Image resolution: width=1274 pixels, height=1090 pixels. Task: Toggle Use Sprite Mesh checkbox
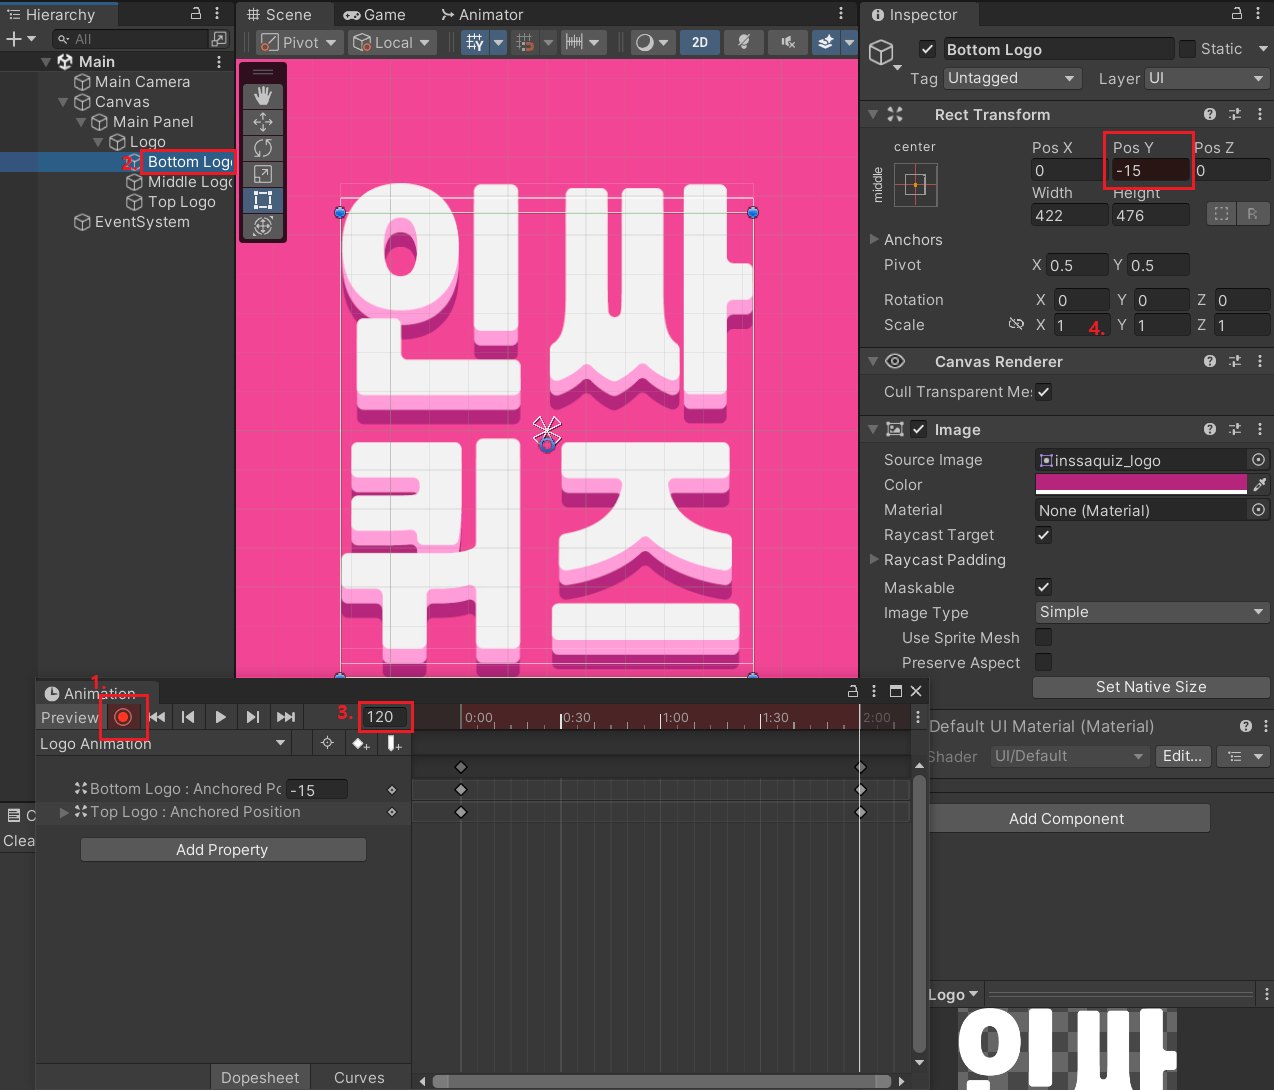coord(1043,637)
